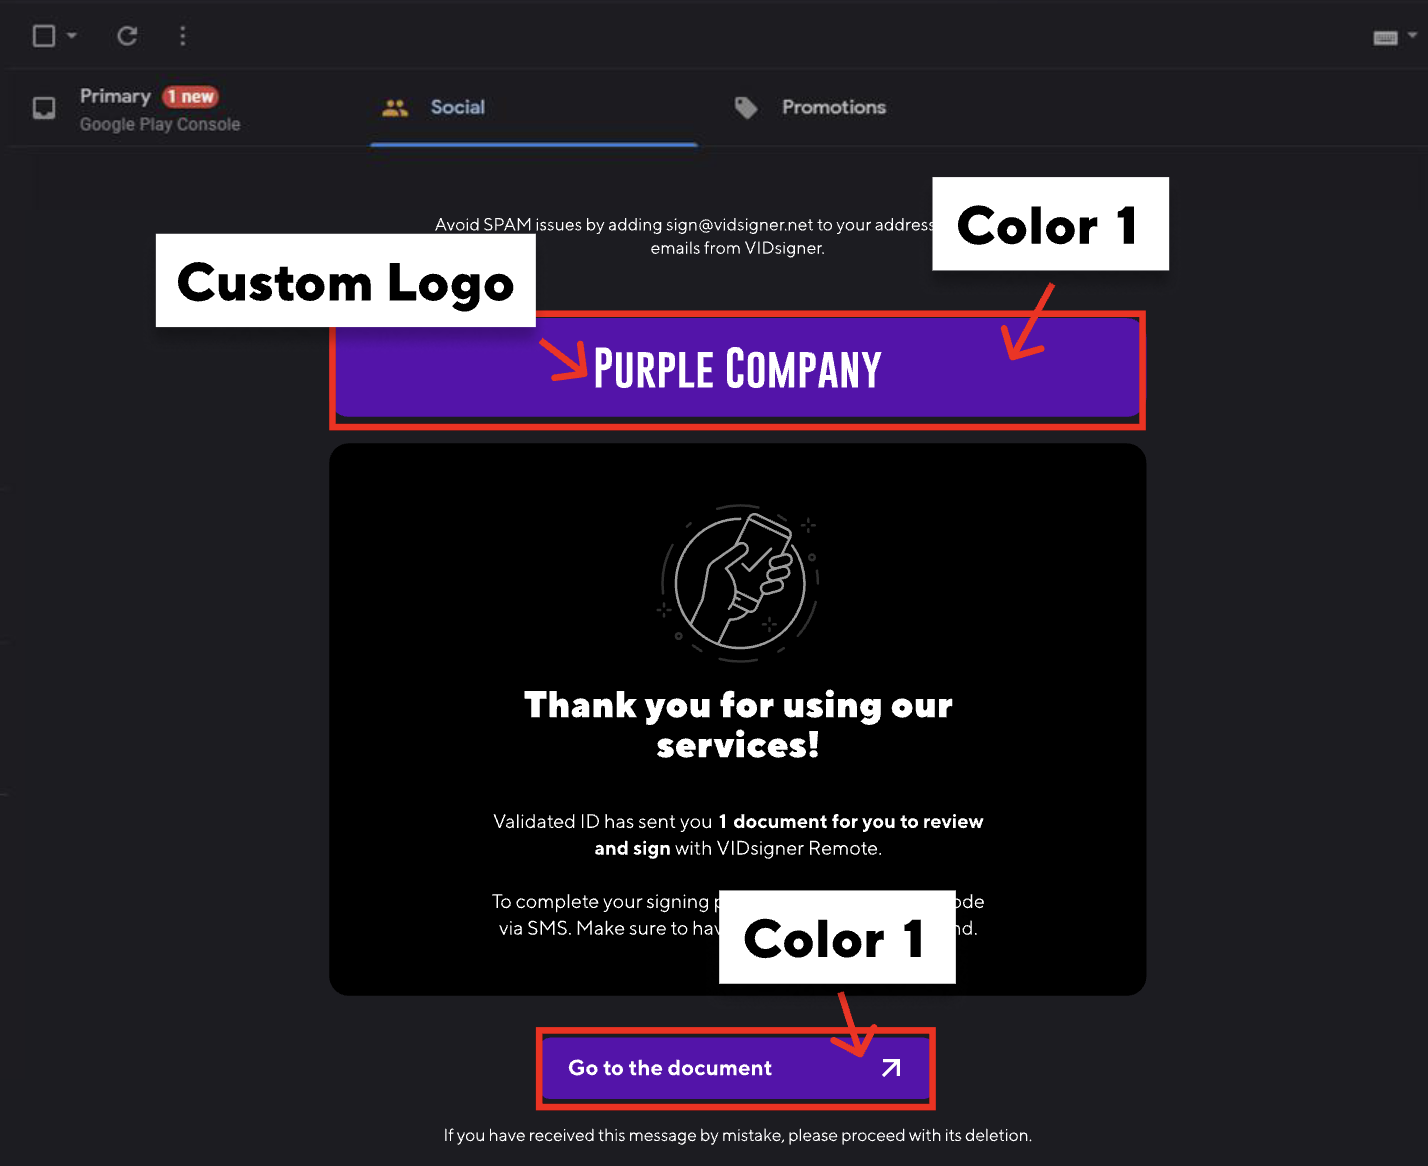
Task: Click the keyboard input tools icon
Action: pos(1385,38)
